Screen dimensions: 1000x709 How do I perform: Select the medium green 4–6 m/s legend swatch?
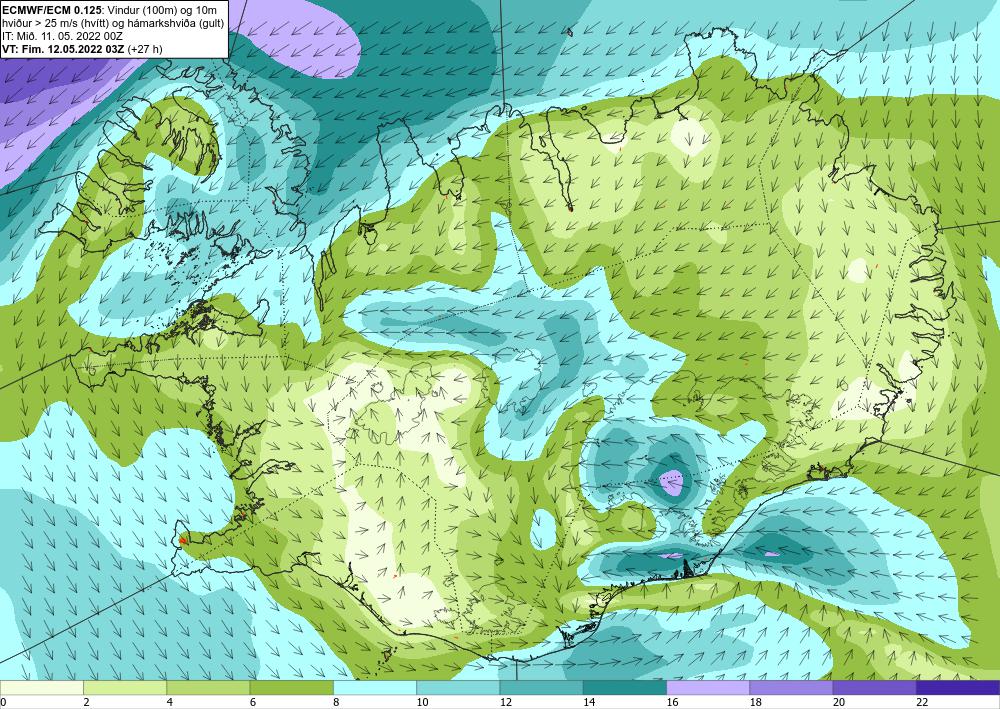click(x=208, y=688)
